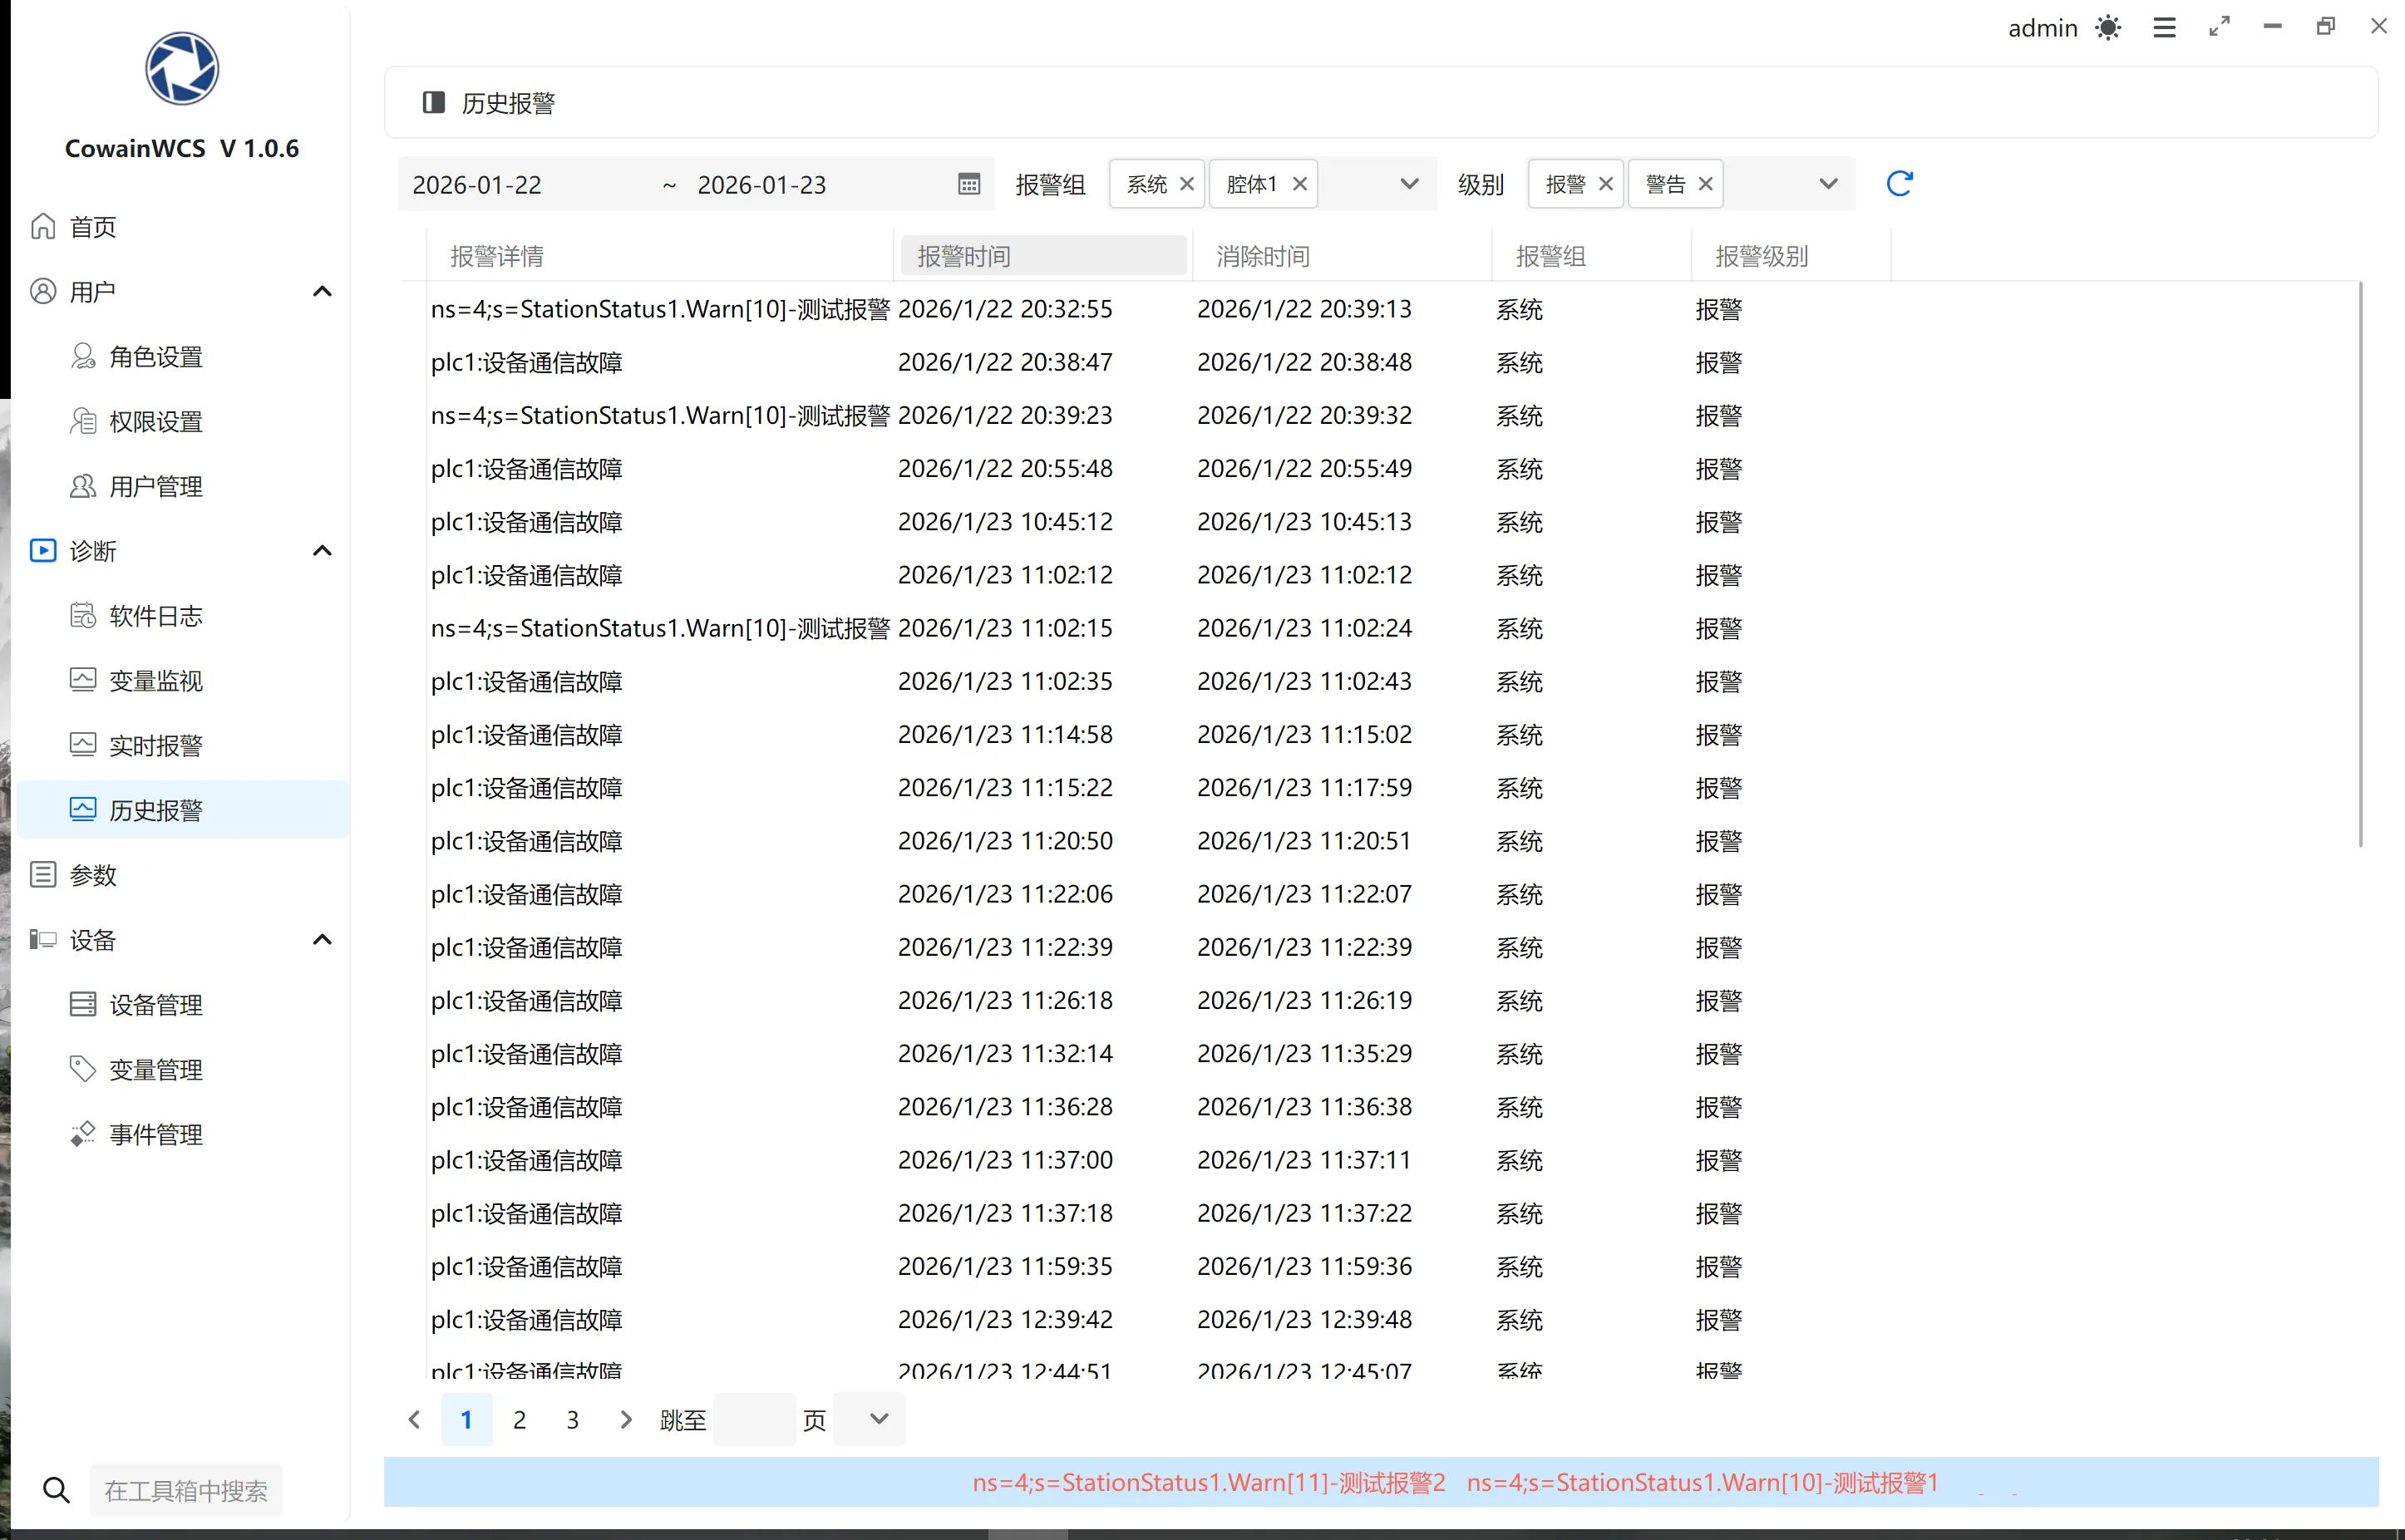Click the search magnifier icon
The width and height of the screenshot is (2405, 1540).
coord(56,1490)
